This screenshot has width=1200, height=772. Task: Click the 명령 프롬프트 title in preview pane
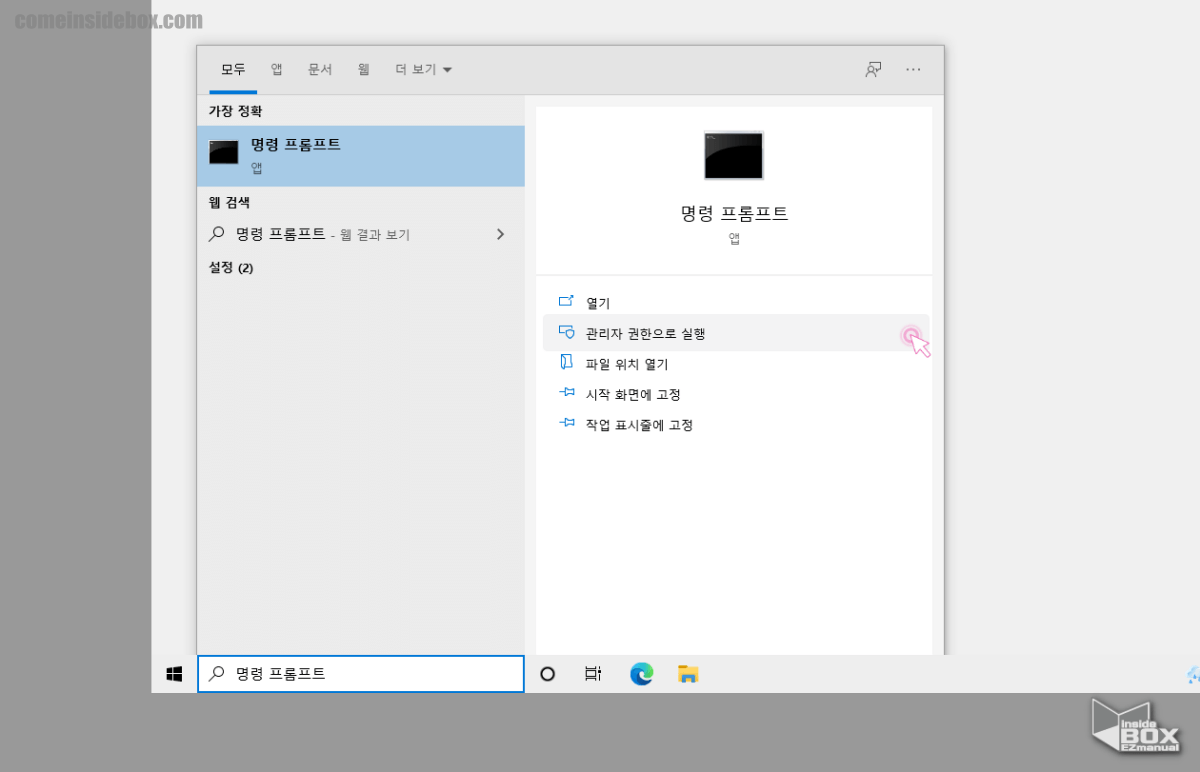734,213
